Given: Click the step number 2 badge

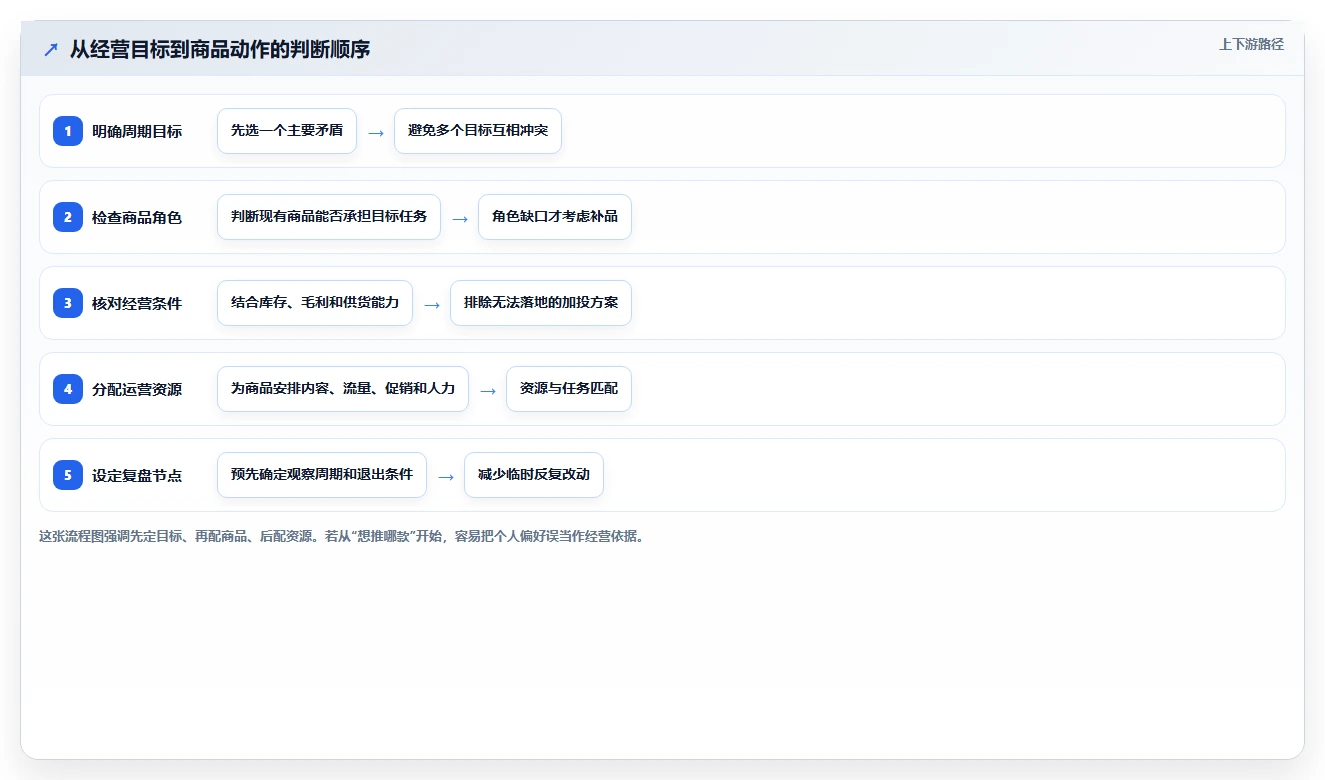Looking at the screenshot, I should 68,217.
